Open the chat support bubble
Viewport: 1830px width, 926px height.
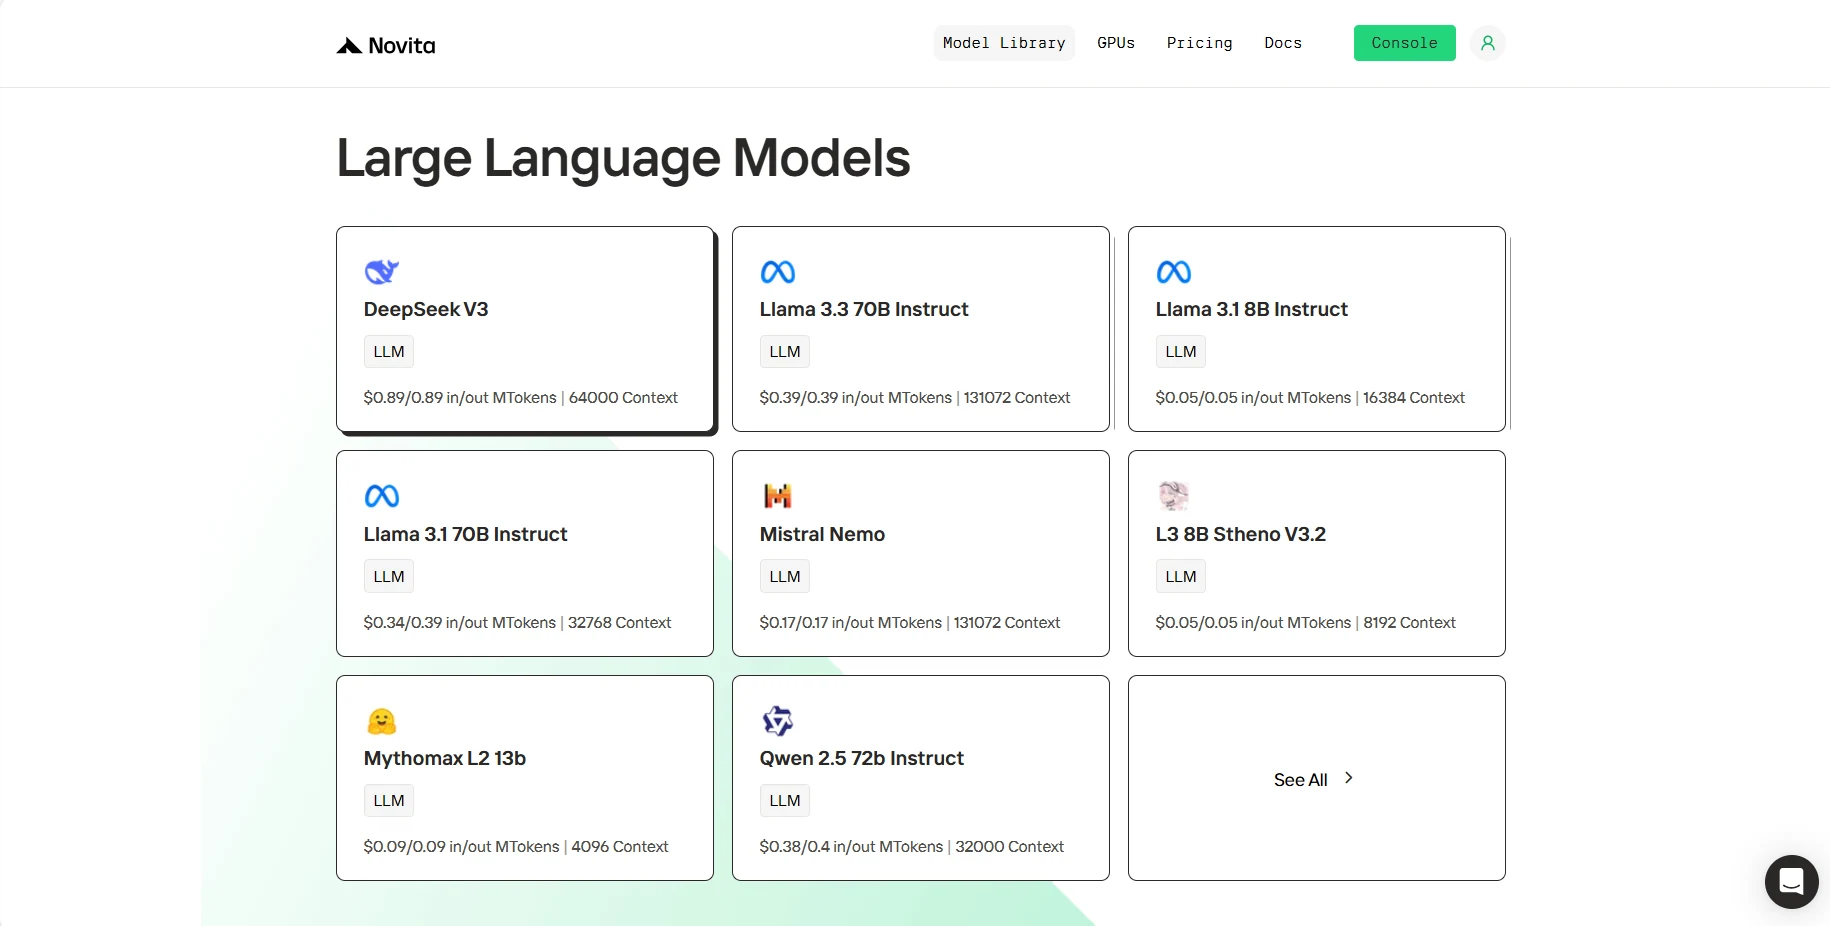coord(1791,881)
